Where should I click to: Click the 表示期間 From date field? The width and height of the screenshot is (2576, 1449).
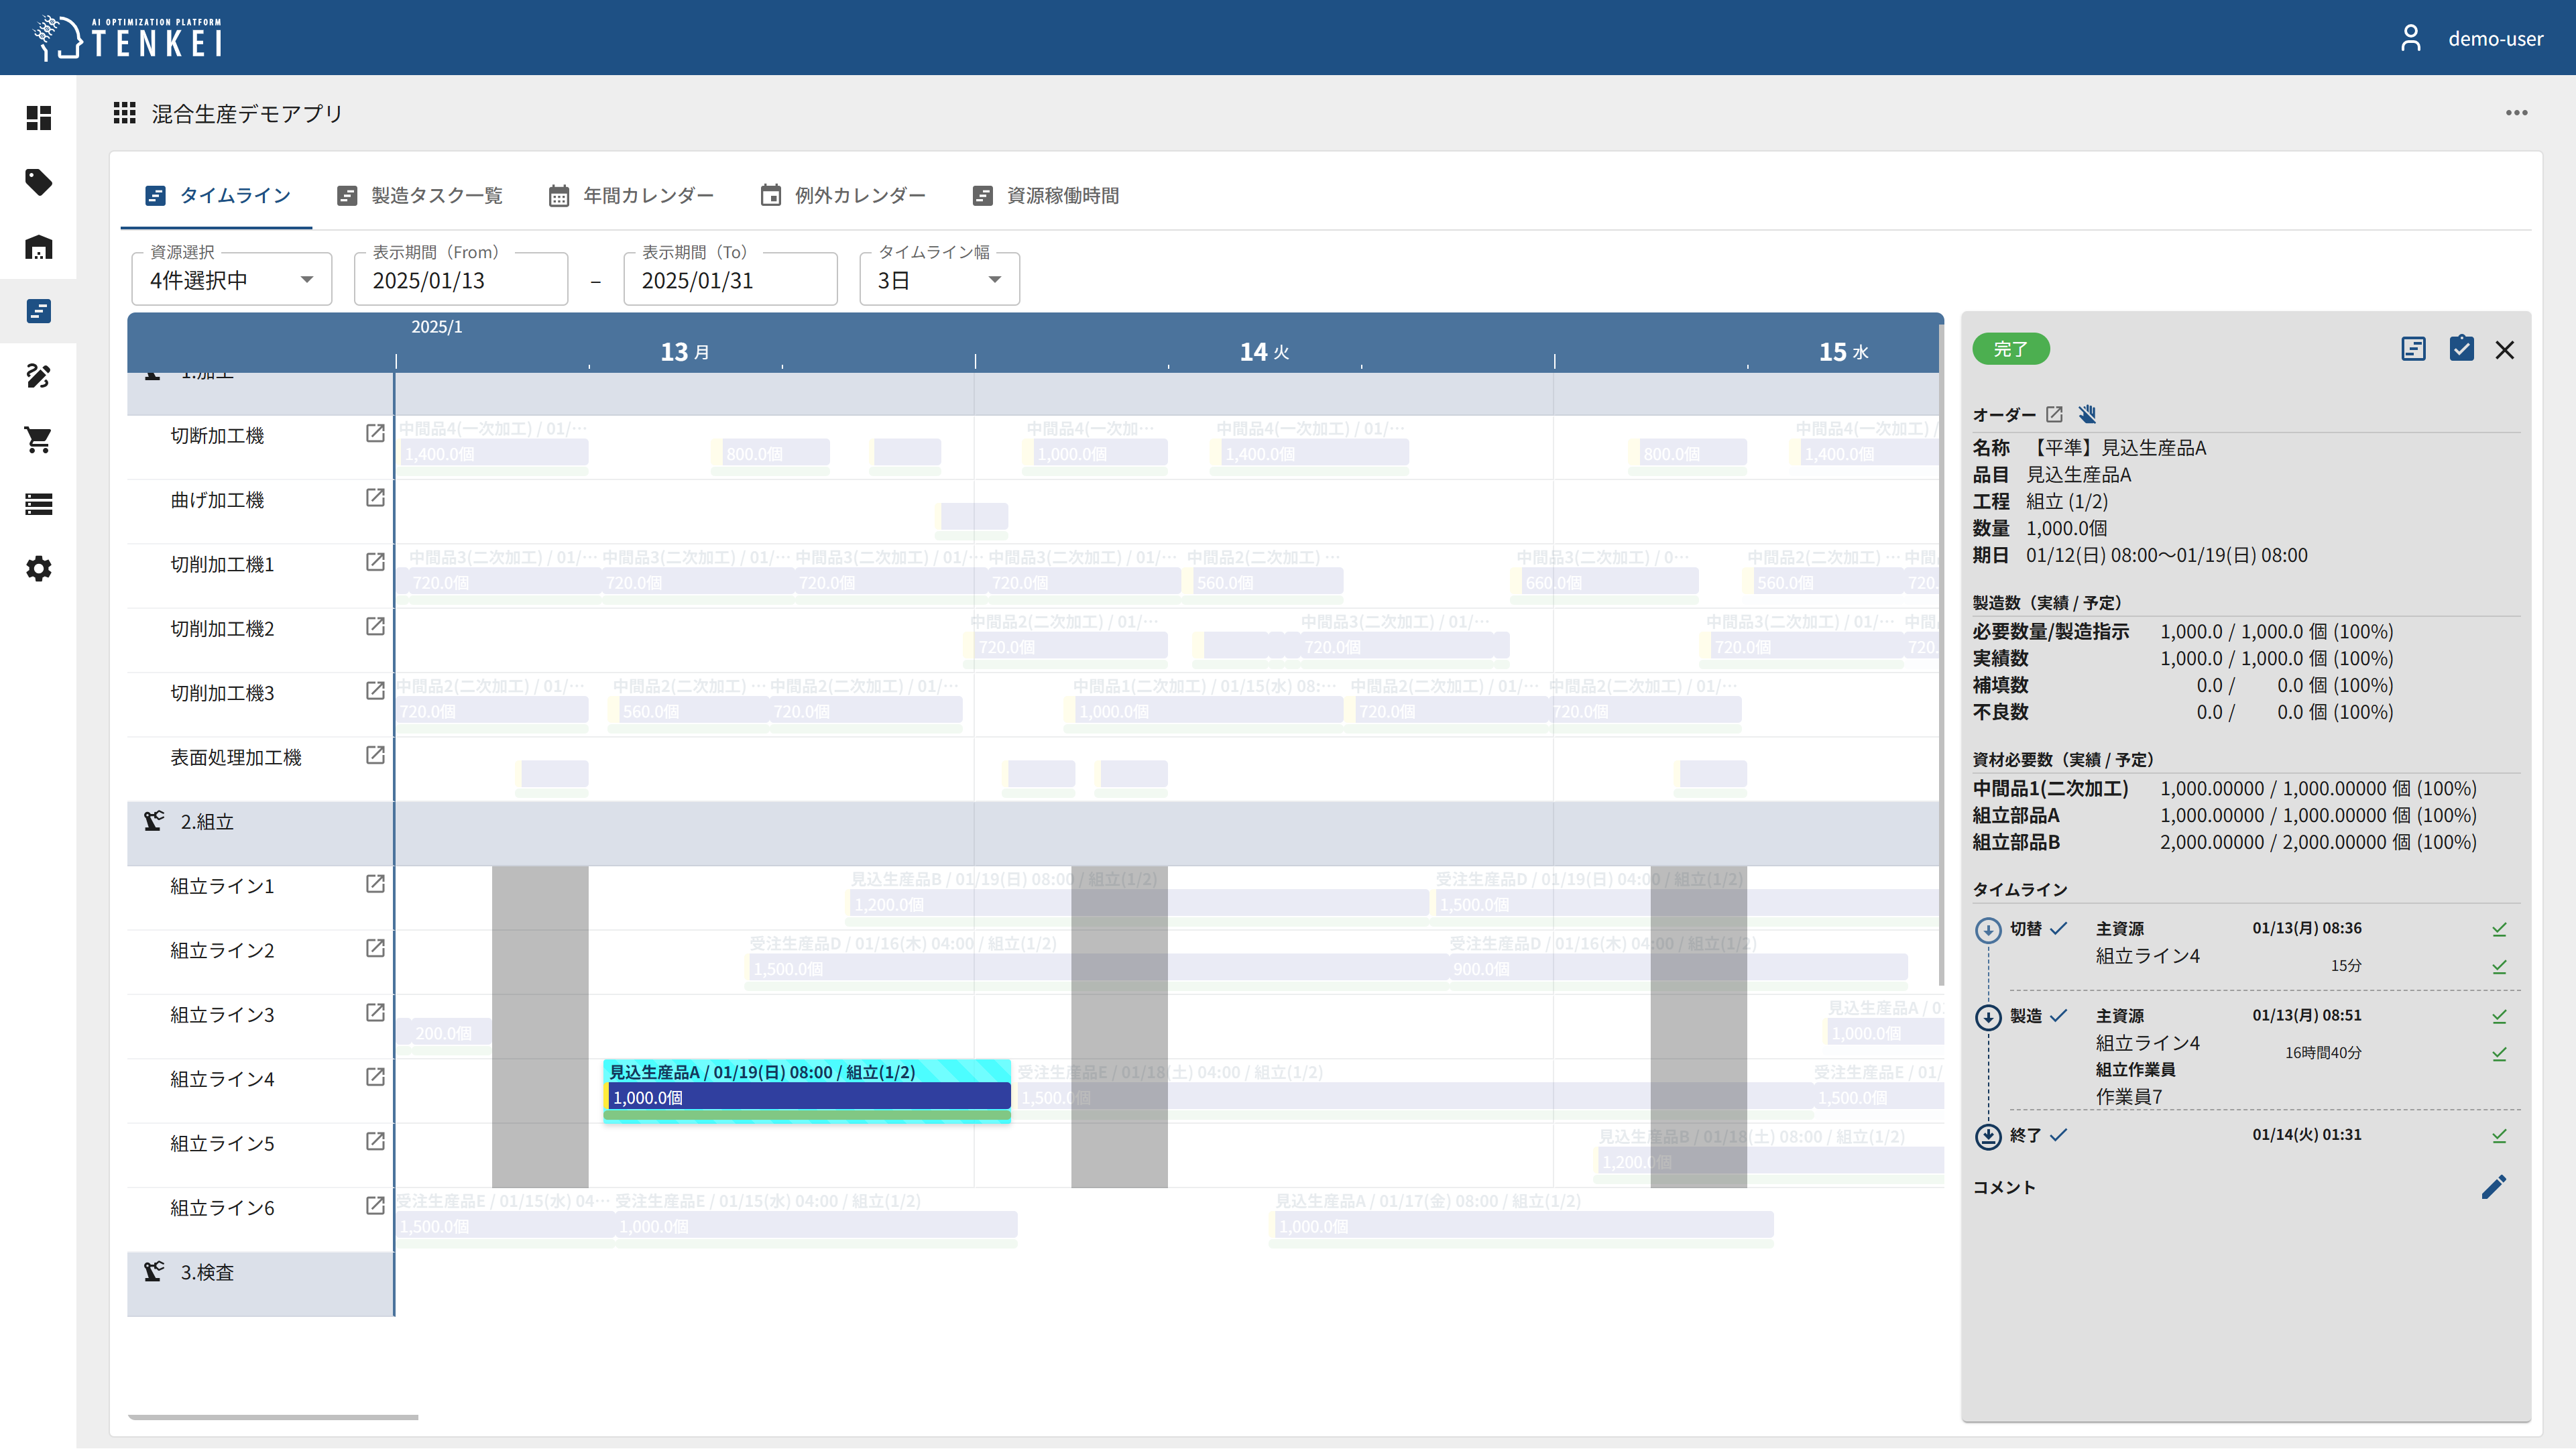[x=461, y=280]
